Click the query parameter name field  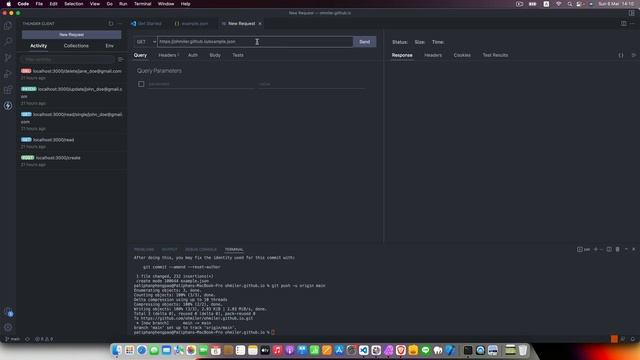201,84
